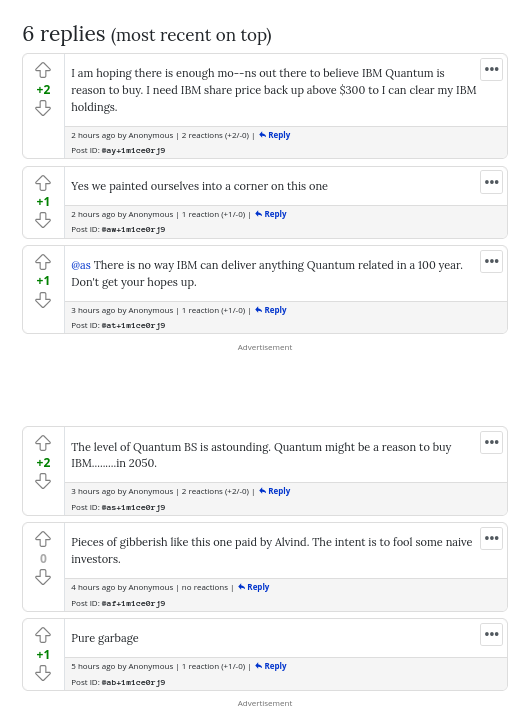The image size is (528, 722).
Task: Upvote the 'Pieces of gibberish' reply
Action: pyautogui.click(x=43, y=539)
